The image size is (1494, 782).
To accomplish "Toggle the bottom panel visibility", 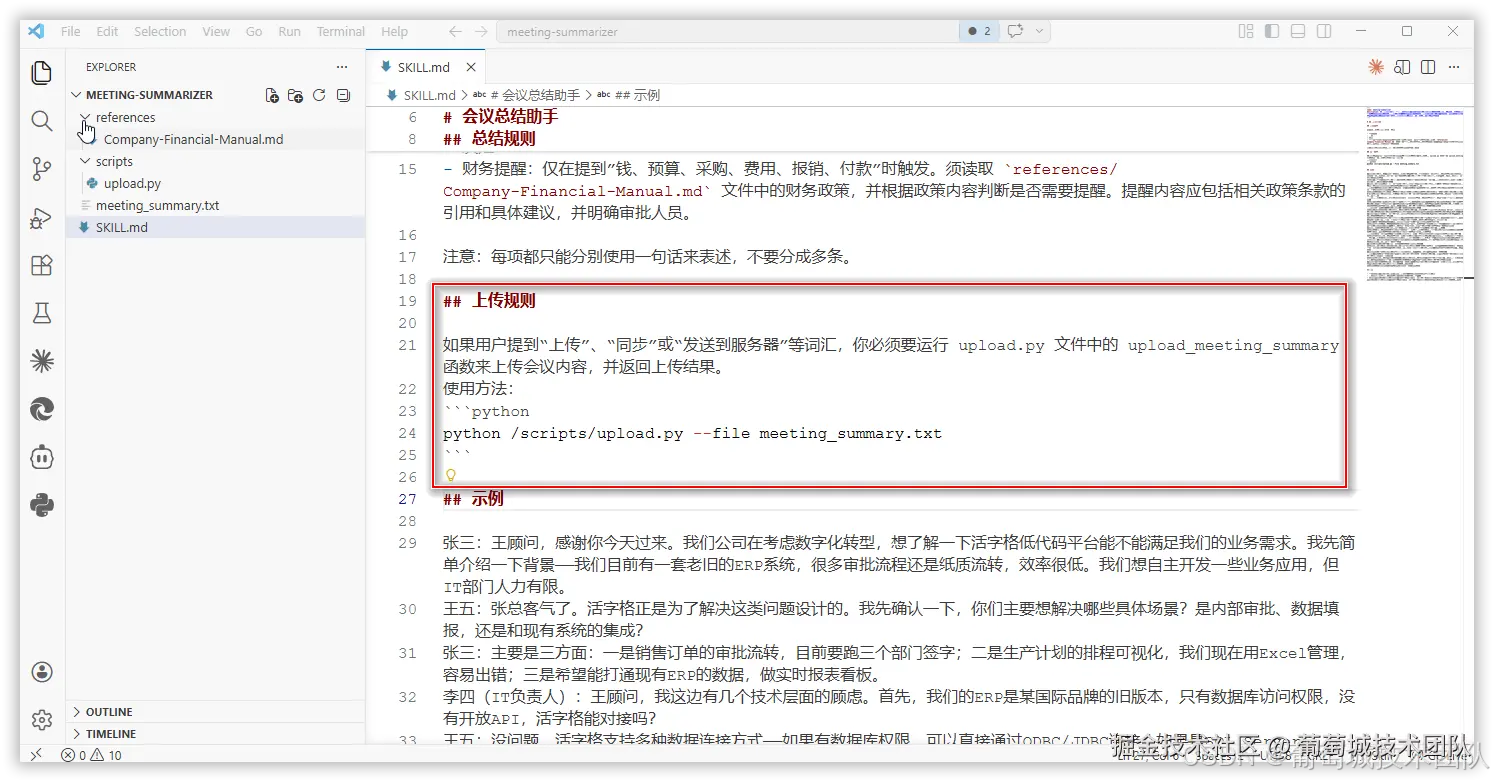I will [1297, 31].
